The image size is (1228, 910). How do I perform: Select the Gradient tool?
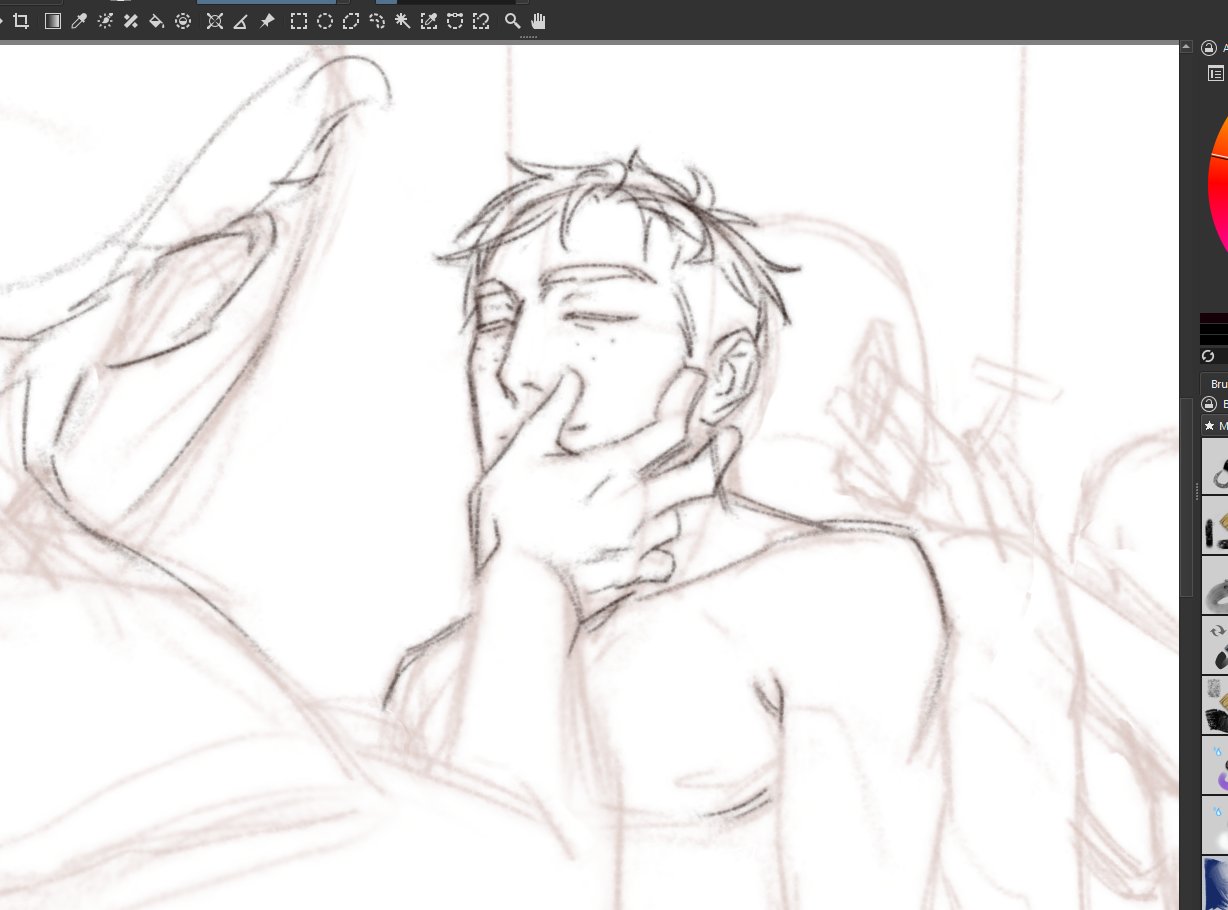(x=53, y=21)
